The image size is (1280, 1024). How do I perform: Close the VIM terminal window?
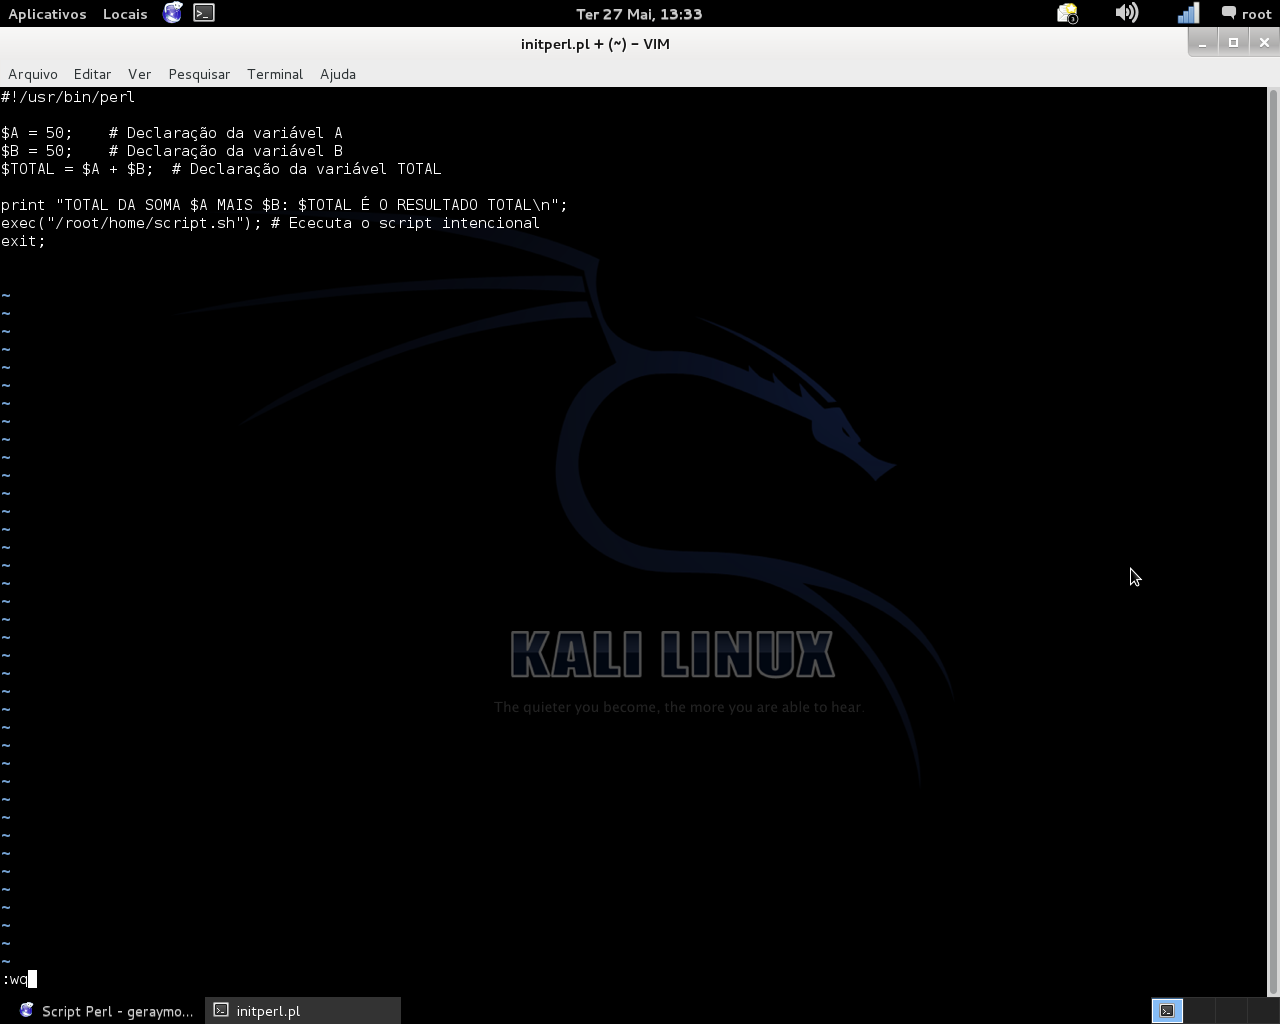point(1264,42)
